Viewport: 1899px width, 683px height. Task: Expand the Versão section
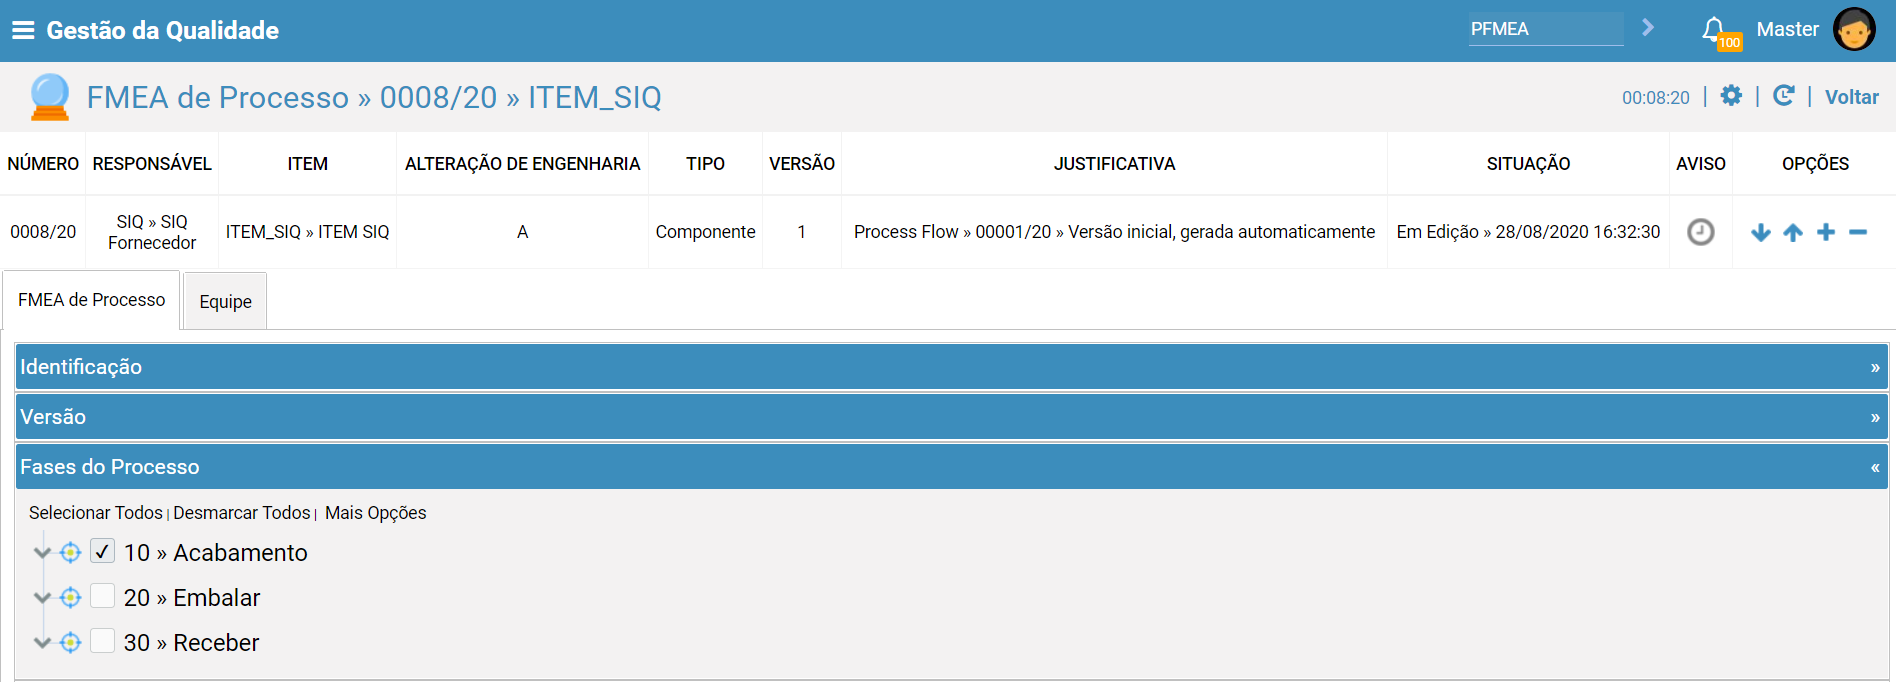(951, 417)
